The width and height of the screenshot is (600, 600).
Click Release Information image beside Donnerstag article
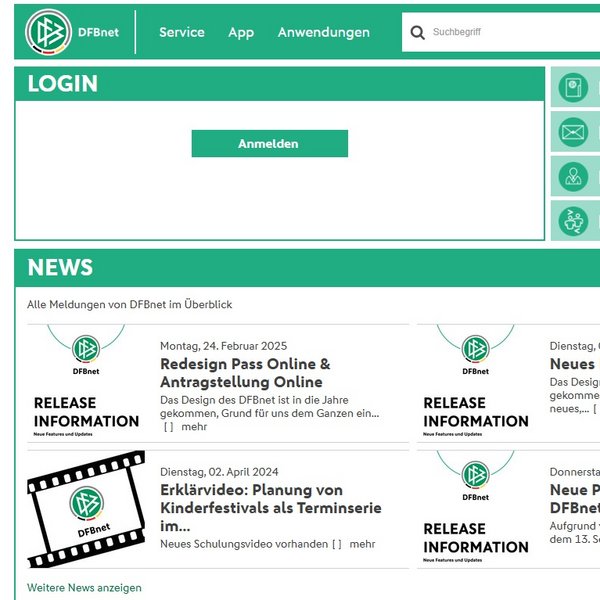click(476, 509)
